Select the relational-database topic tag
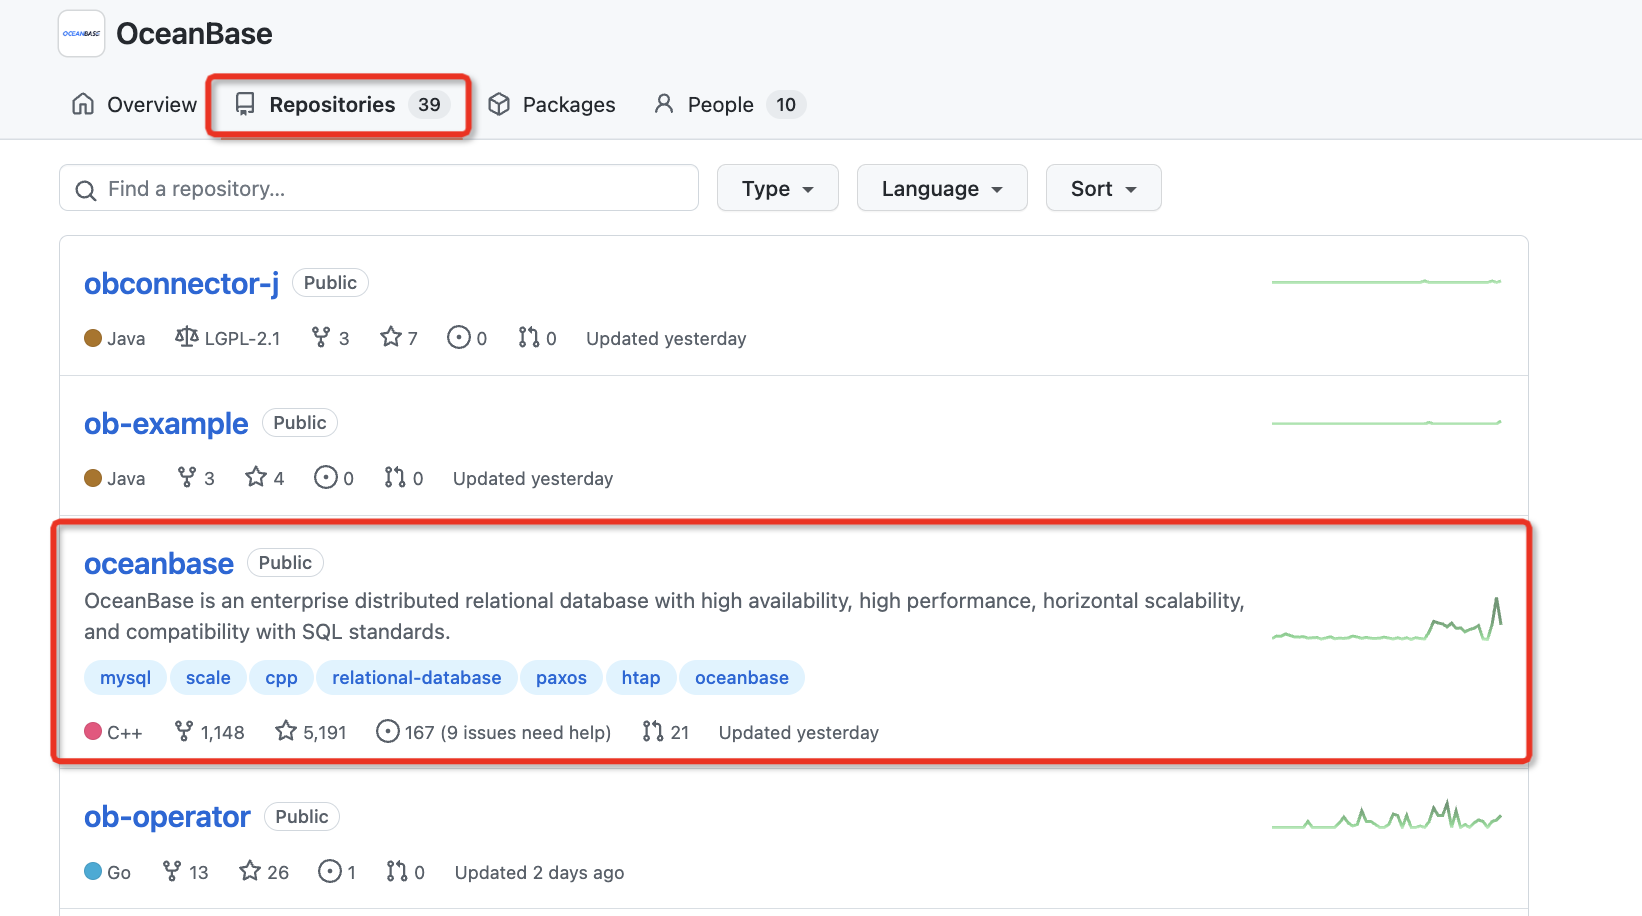The width and height of the screenshot is (1642, 916). 416,678
